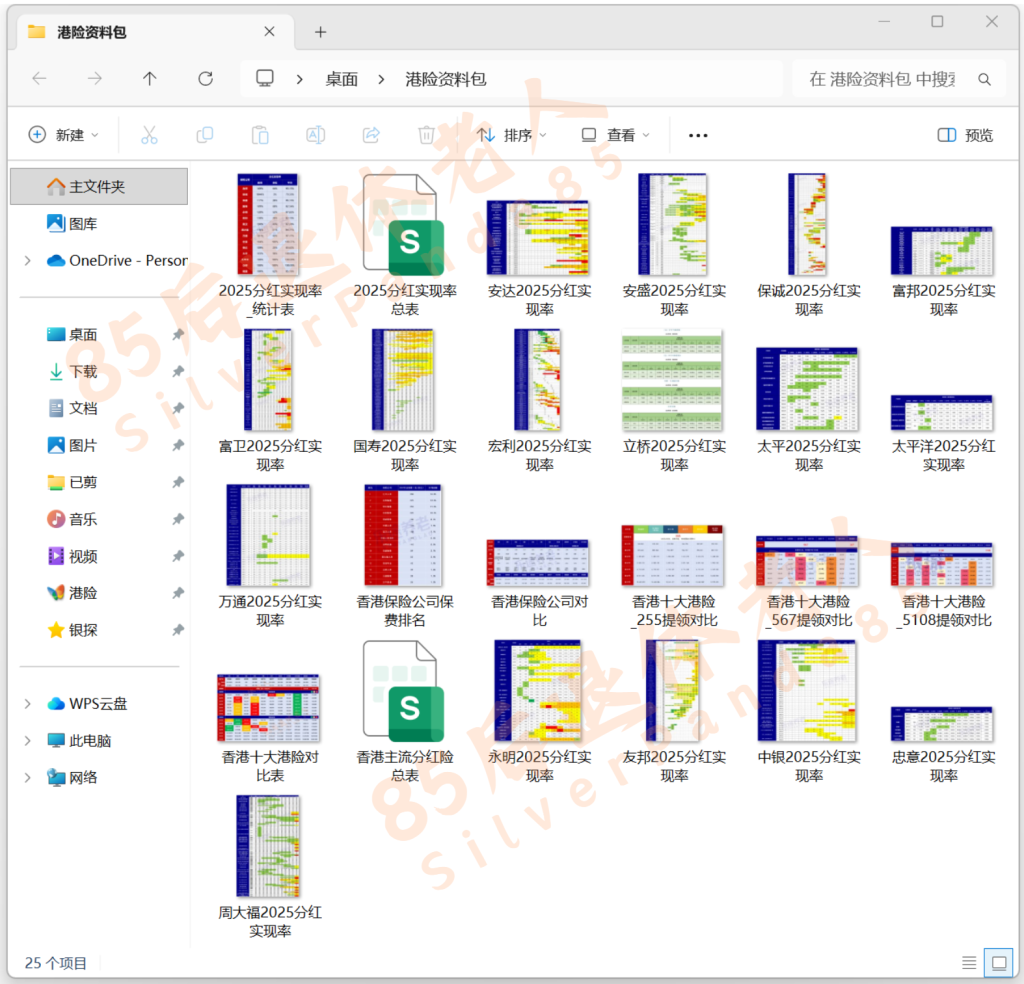Unpin 港险 using its pin icon
Image resolution: width=1024 pixels, height=984 pixels.
(178, 593)
